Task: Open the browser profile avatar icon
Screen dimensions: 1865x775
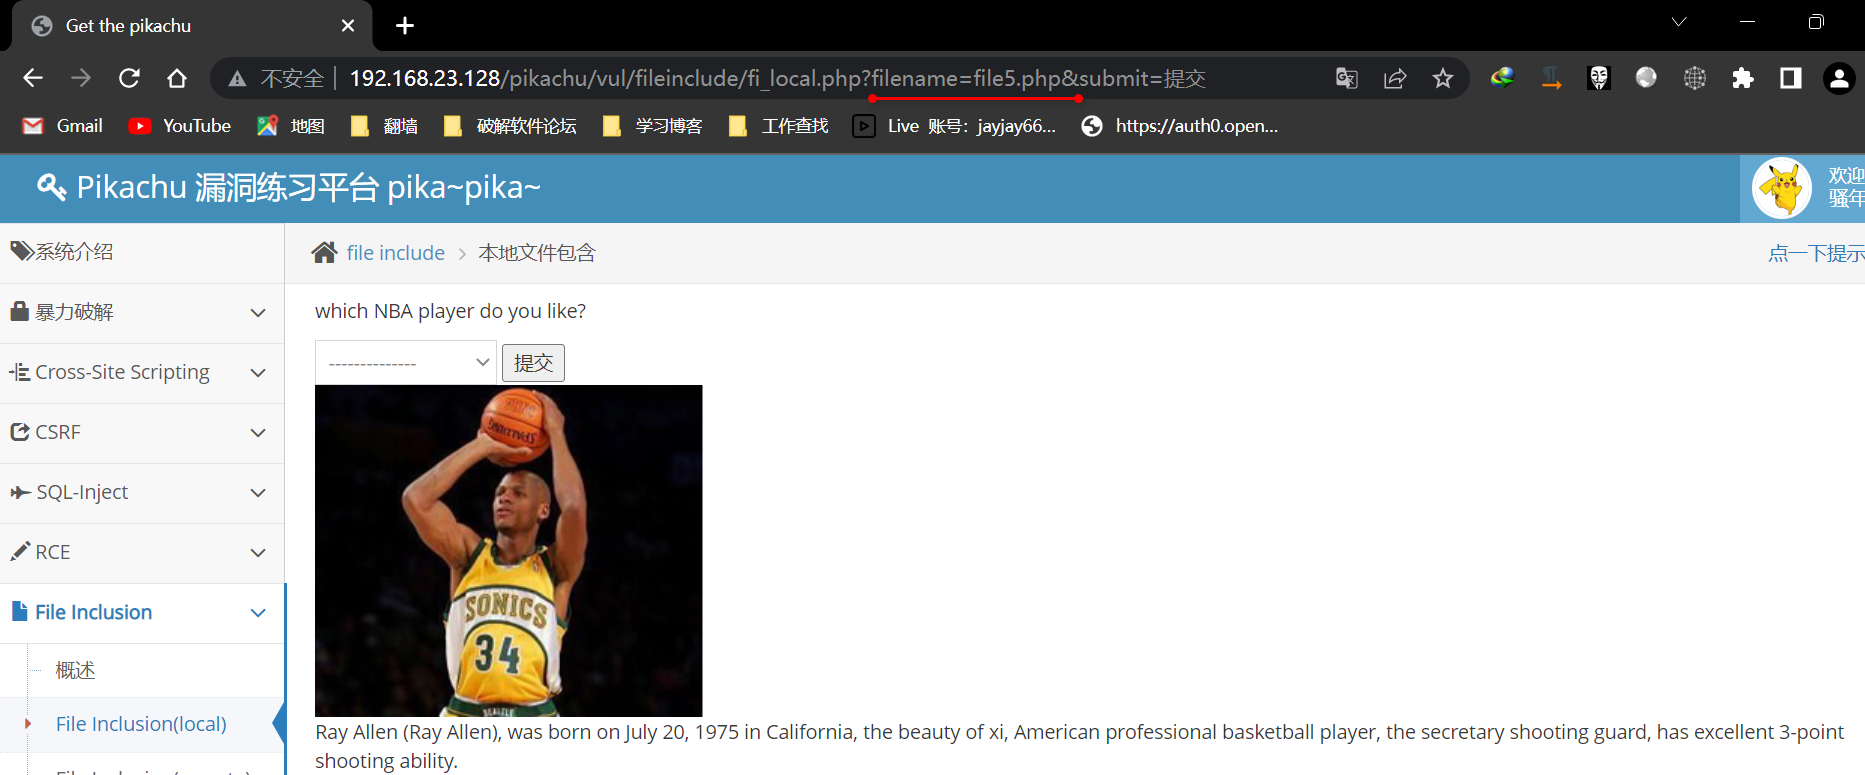Action: pyautogui.click(x=1838, y=78)
